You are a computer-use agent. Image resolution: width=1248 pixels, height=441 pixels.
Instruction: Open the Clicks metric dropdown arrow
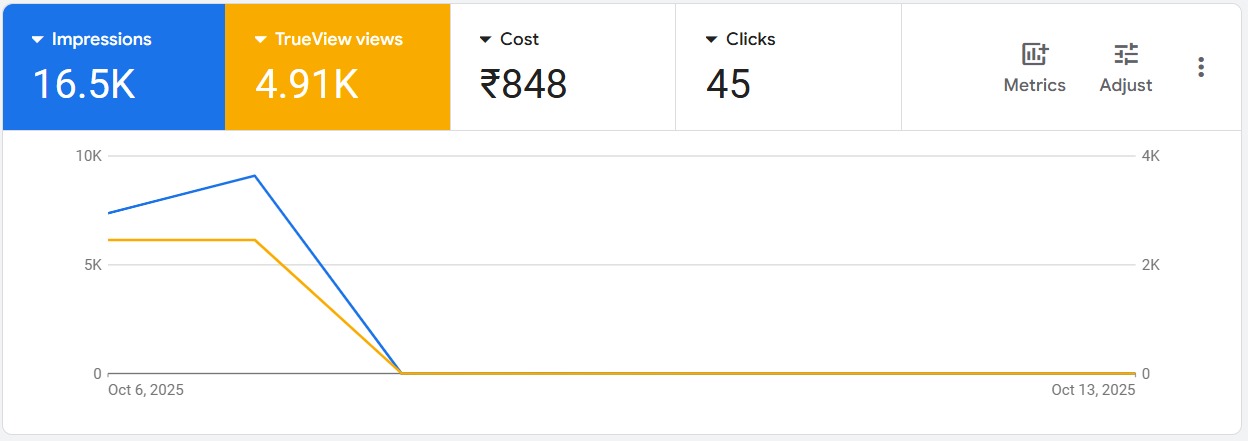pyautogui.click(x=712, y=40)
